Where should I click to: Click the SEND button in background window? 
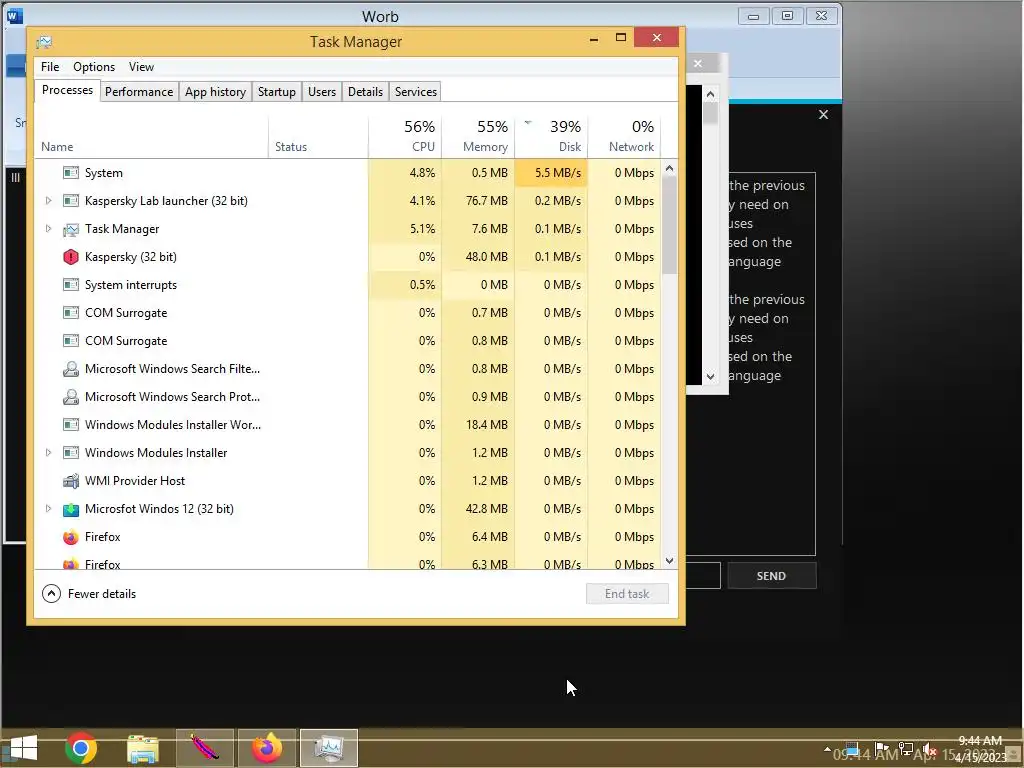pyautogui.click(x=771, y=577)
